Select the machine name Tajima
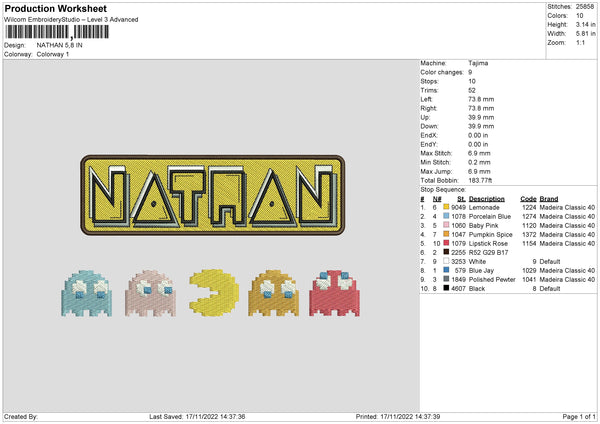 [478, 63]
